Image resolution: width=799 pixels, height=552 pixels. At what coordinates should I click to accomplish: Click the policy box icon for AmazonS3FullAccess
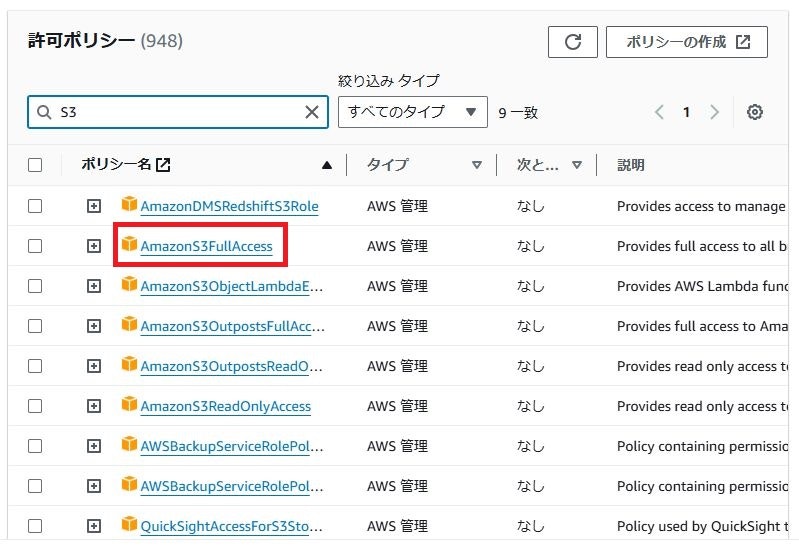point(129,244)
